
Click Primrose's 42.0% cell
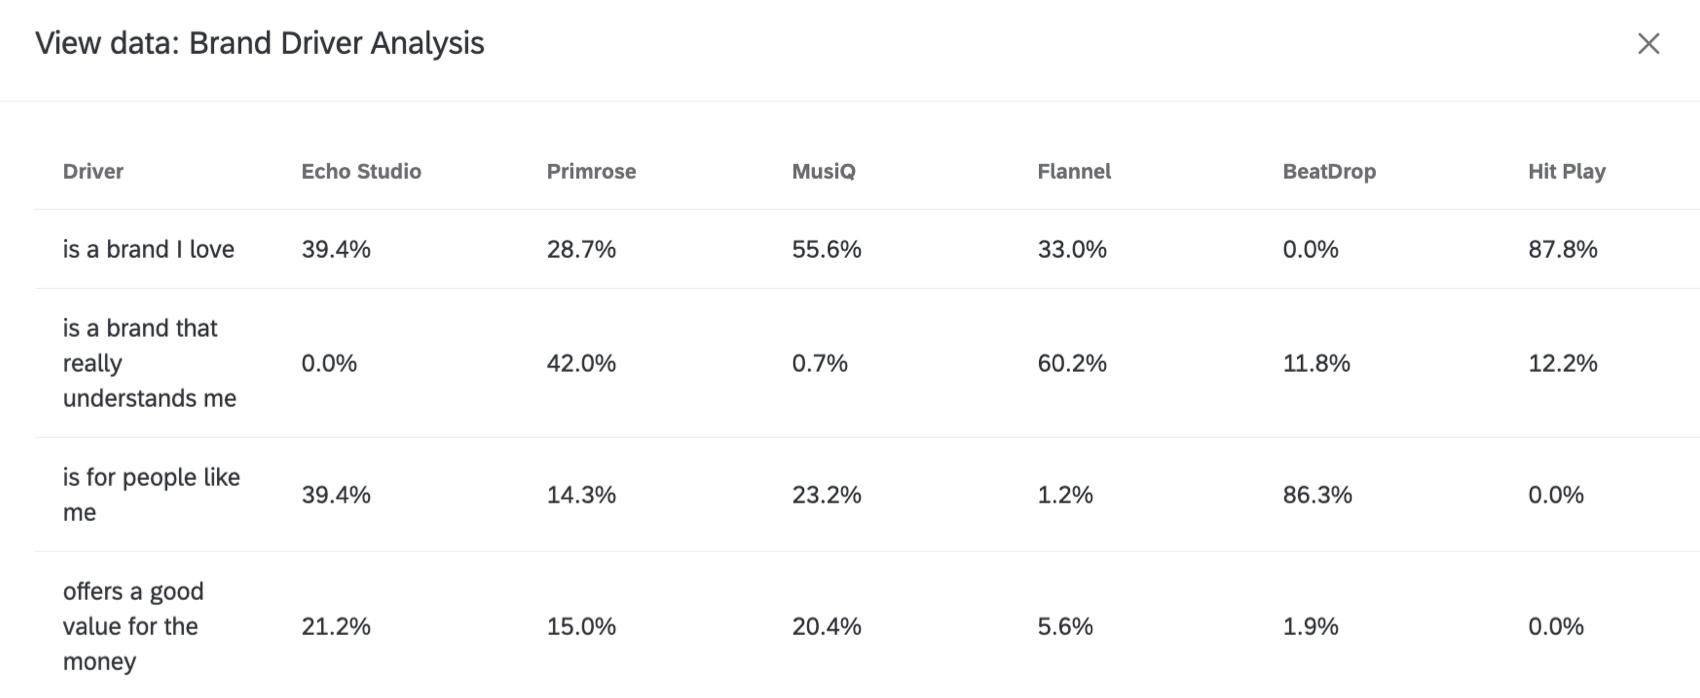(580, 363)
